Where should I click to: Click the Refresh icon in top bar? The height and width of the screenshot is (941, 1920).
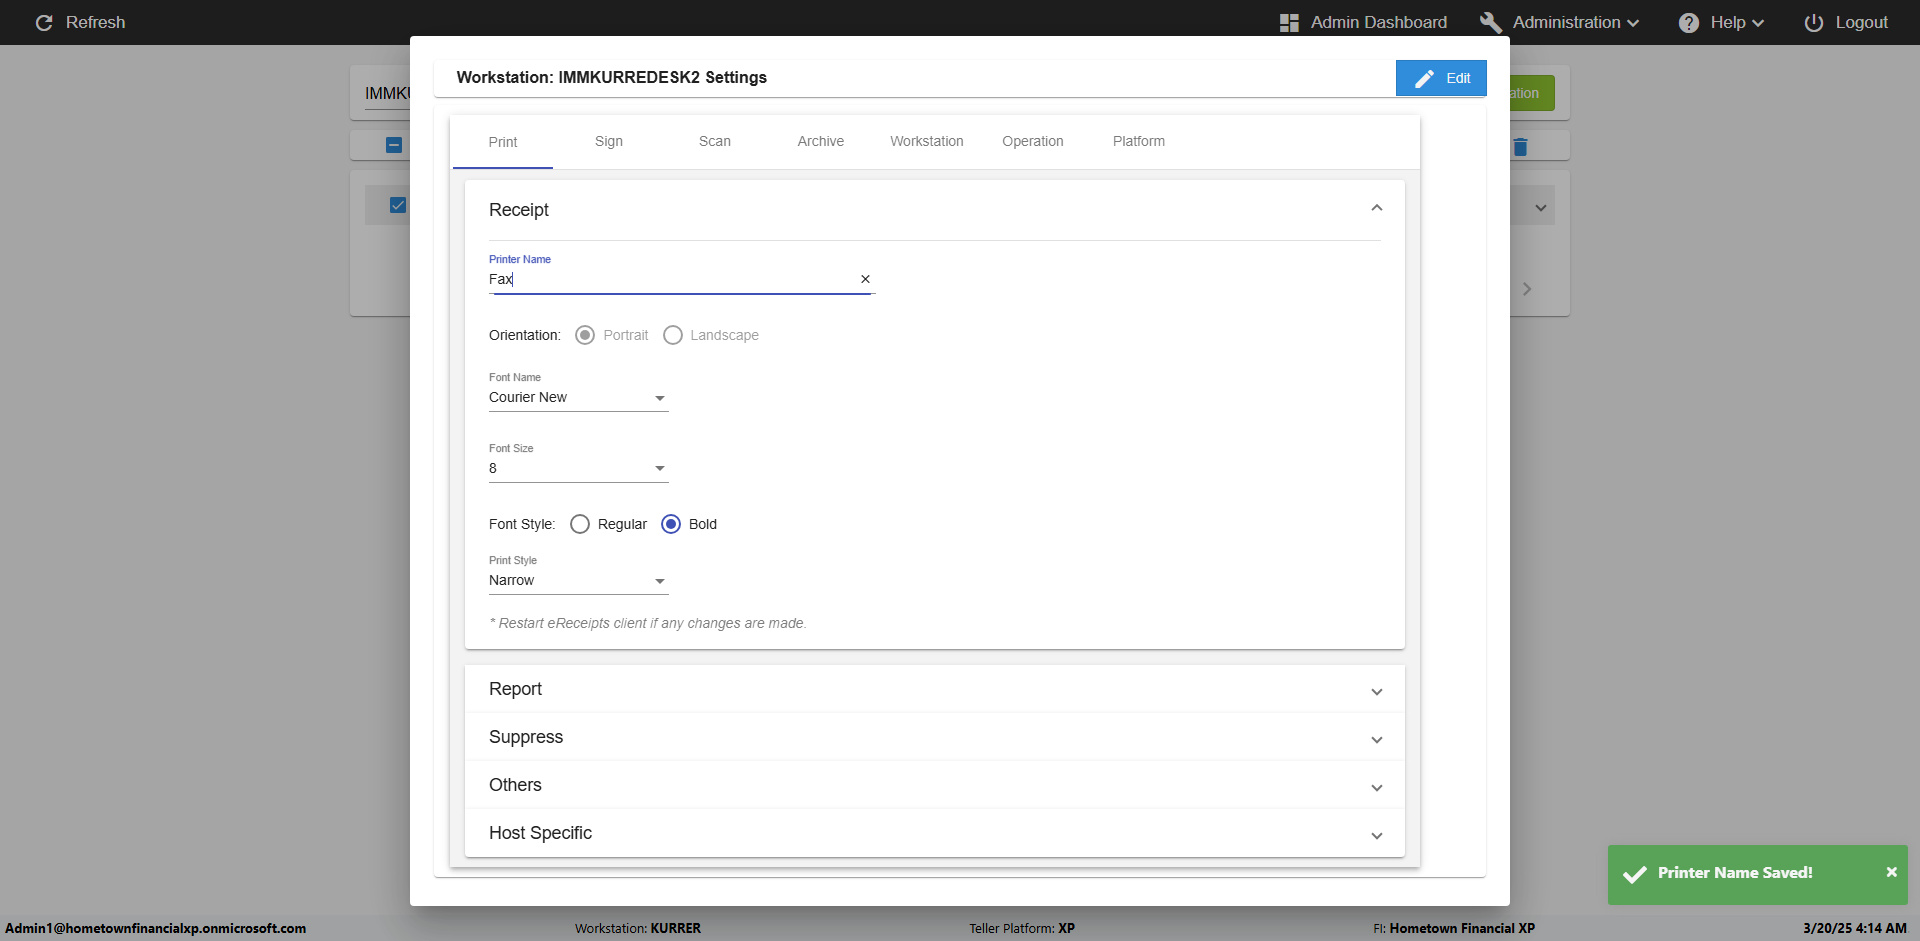44,22
